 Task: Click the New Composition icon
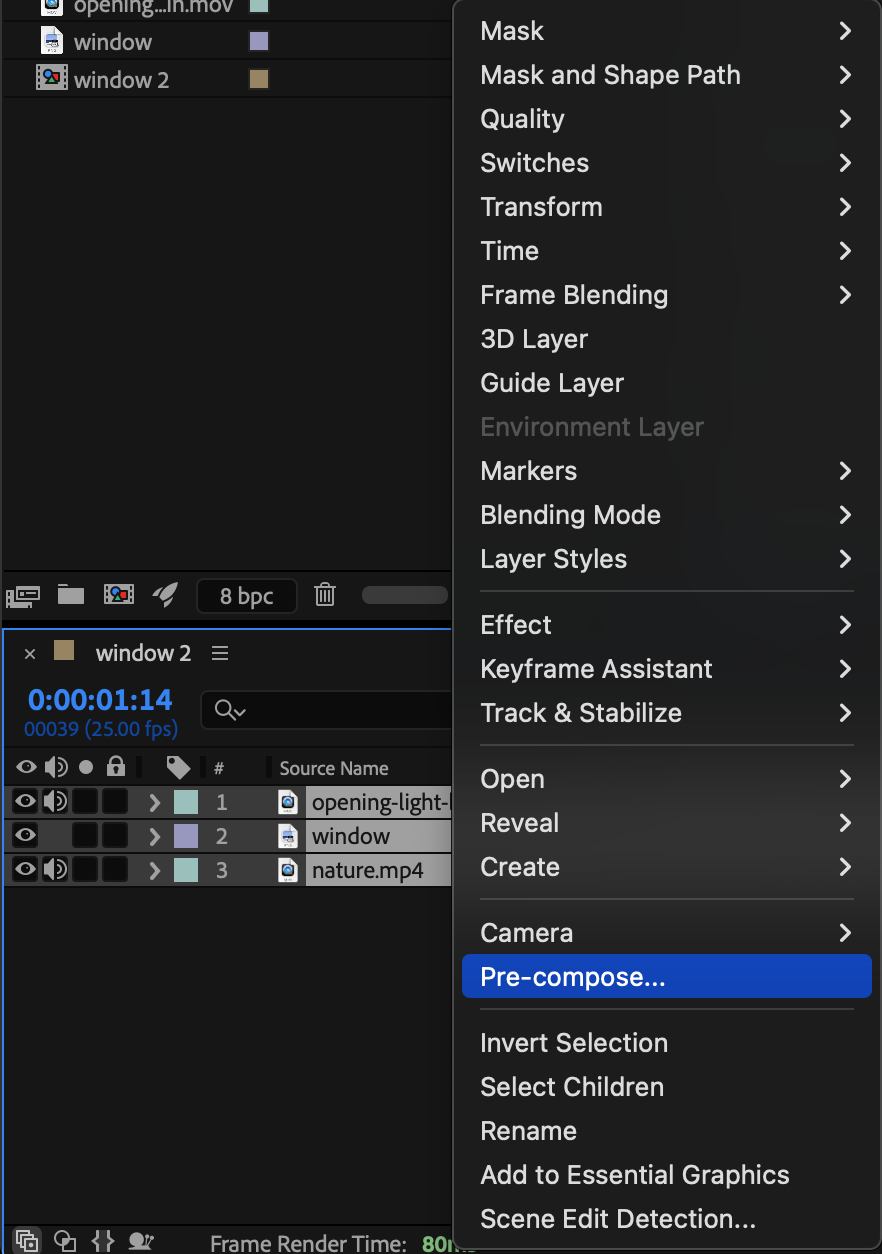(x=119, y=596)
